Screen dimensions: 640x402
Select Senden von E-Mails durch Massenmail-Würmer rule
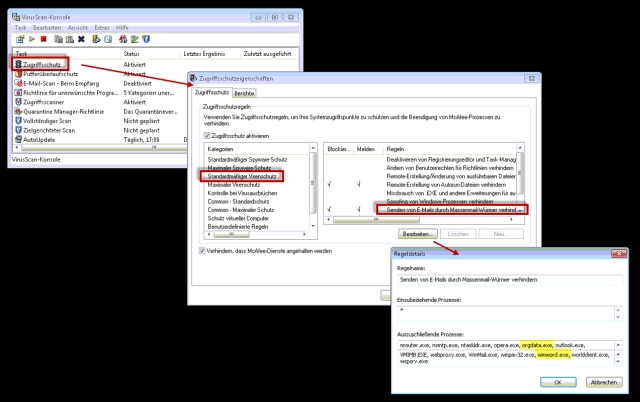[451, 210]
